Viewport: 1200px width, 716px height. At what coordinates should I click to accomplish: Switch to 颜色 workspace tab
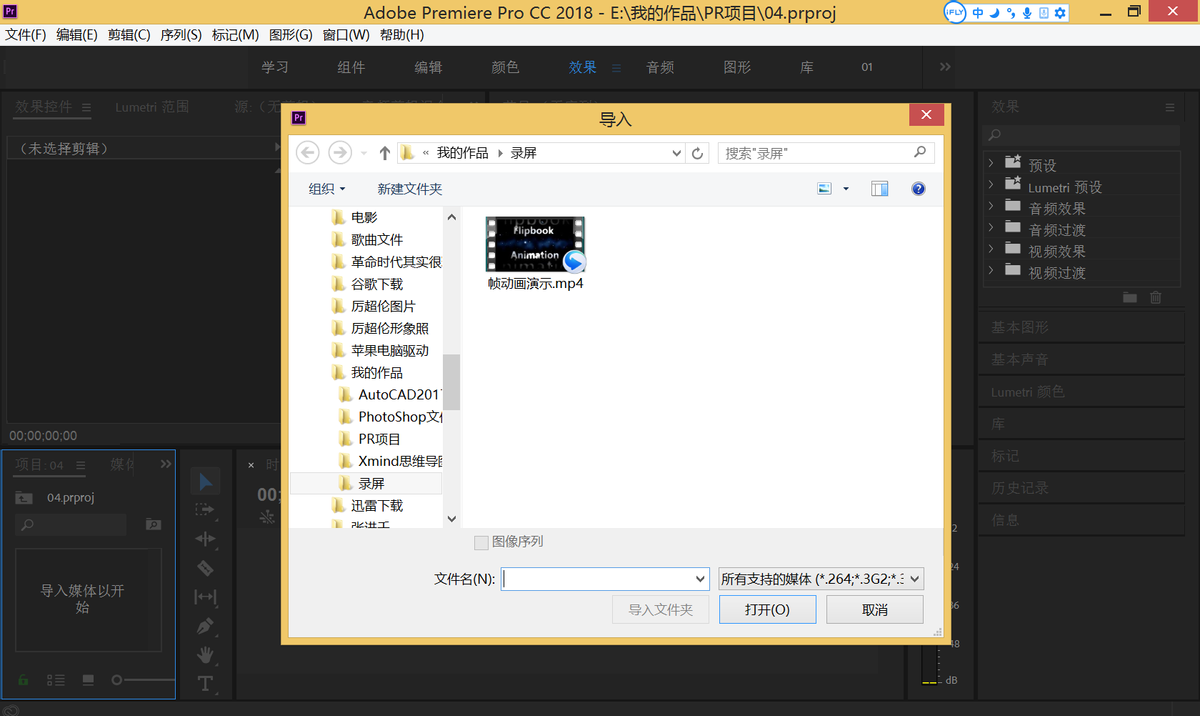click(x=505, y=67)
